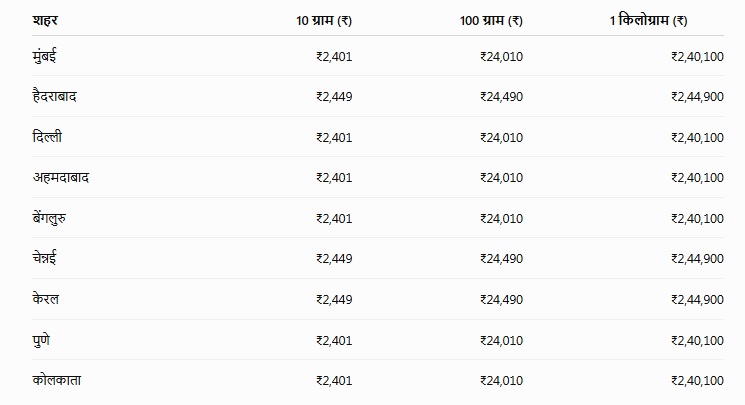
Task: Select the केरल row label
Action: tap(46, 299)
